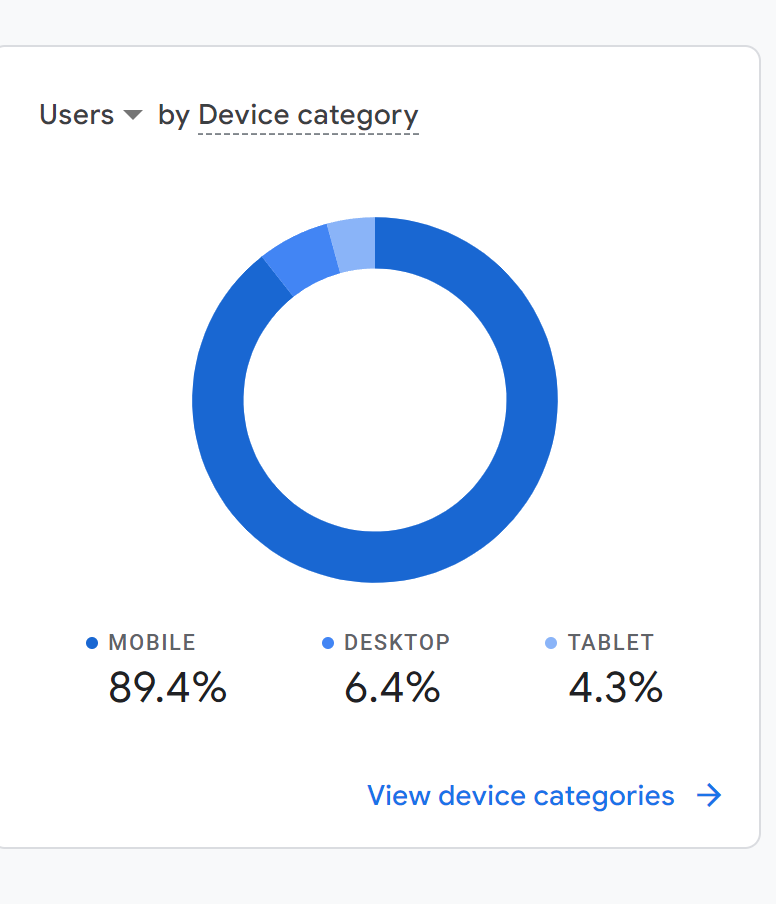Click the dark blue Mobile legend dot

[92, 643]
